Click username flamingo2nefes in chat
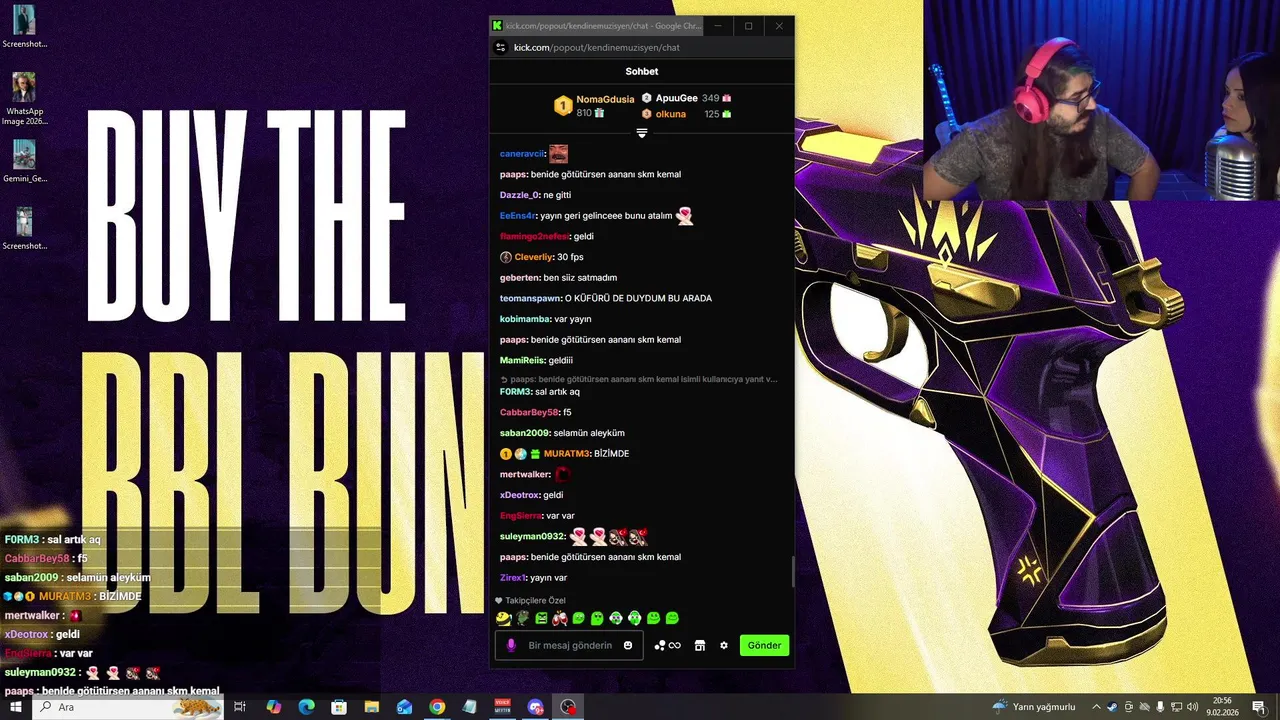The width and height of the screenshot is (1280, 720). point(534,236)
